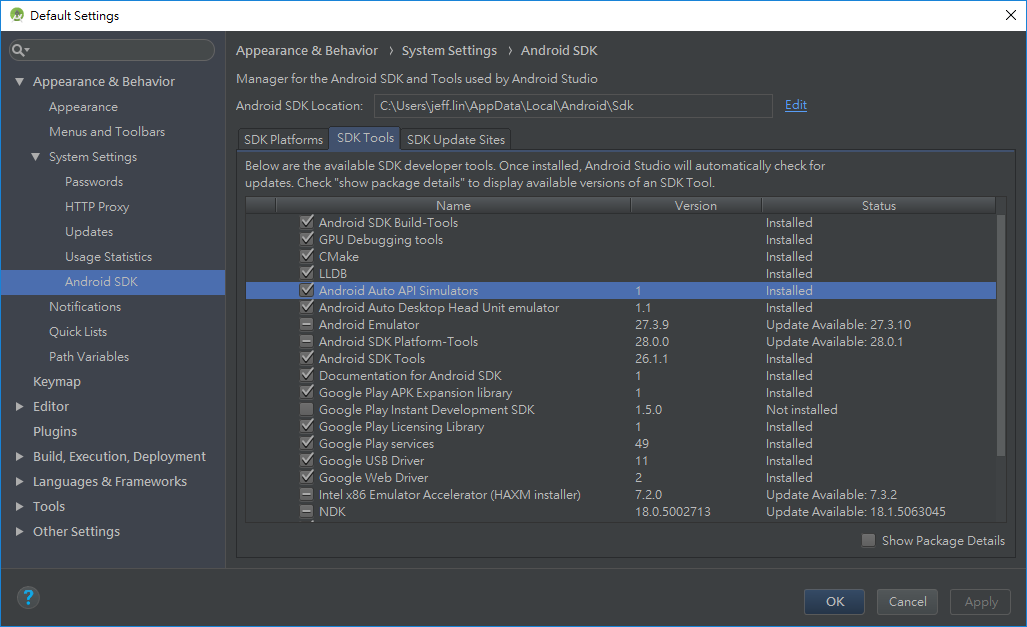Click the settings search field
This screenshot has height=627, width=1027.
[x=112, y=50]
